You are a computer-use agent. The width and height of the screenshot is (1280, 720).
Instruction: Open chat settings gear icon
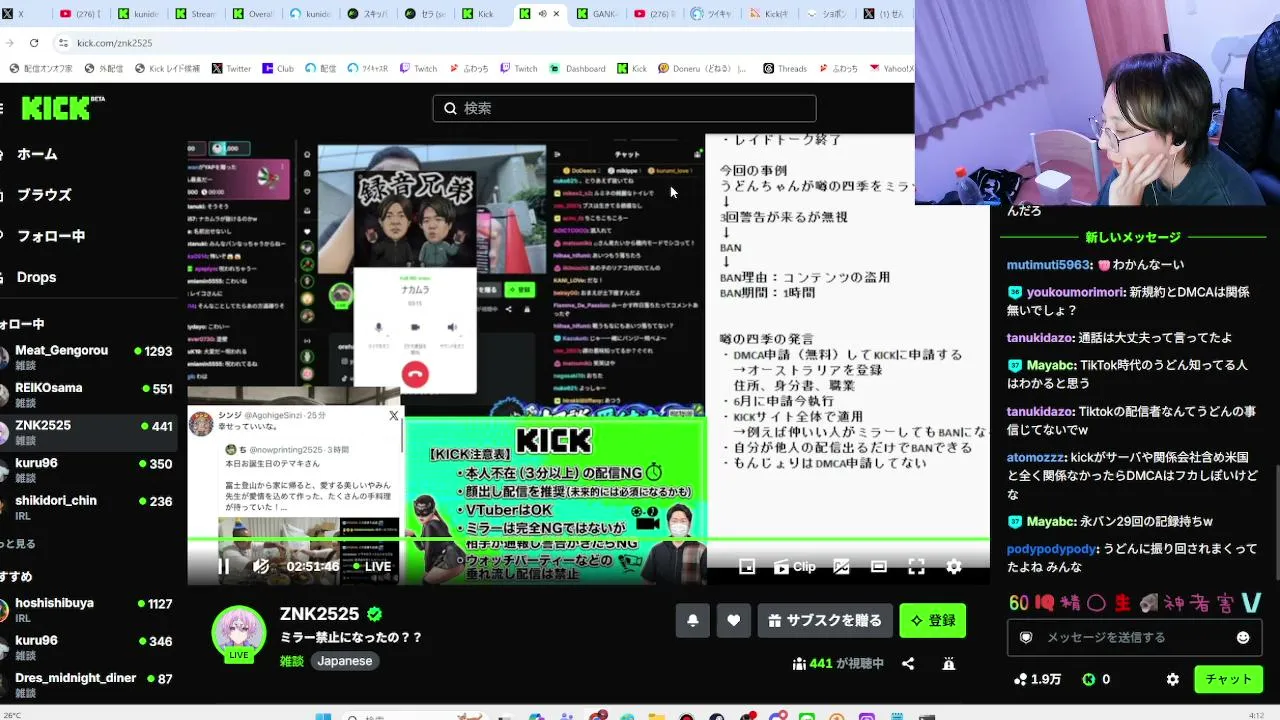[x=1173, y=679]
